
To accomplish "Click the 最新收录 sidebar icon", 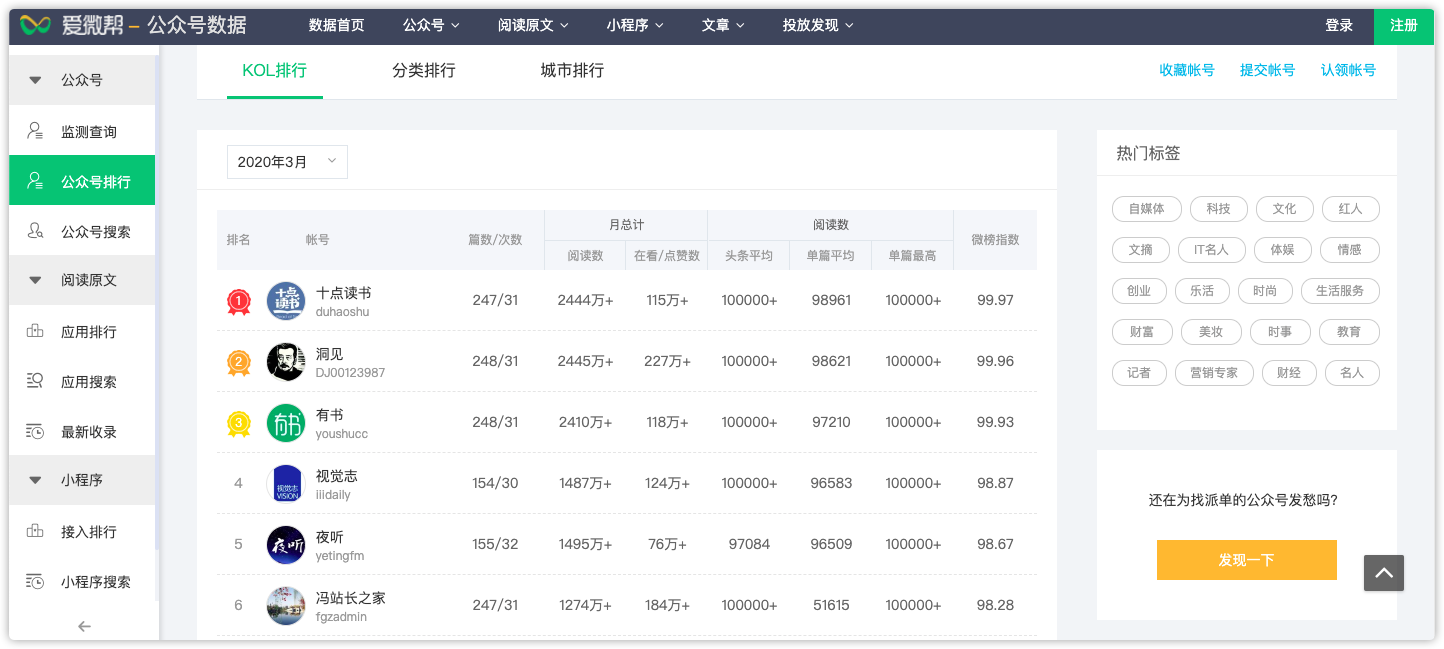I will pyautogui.click(x=35, y=431).
